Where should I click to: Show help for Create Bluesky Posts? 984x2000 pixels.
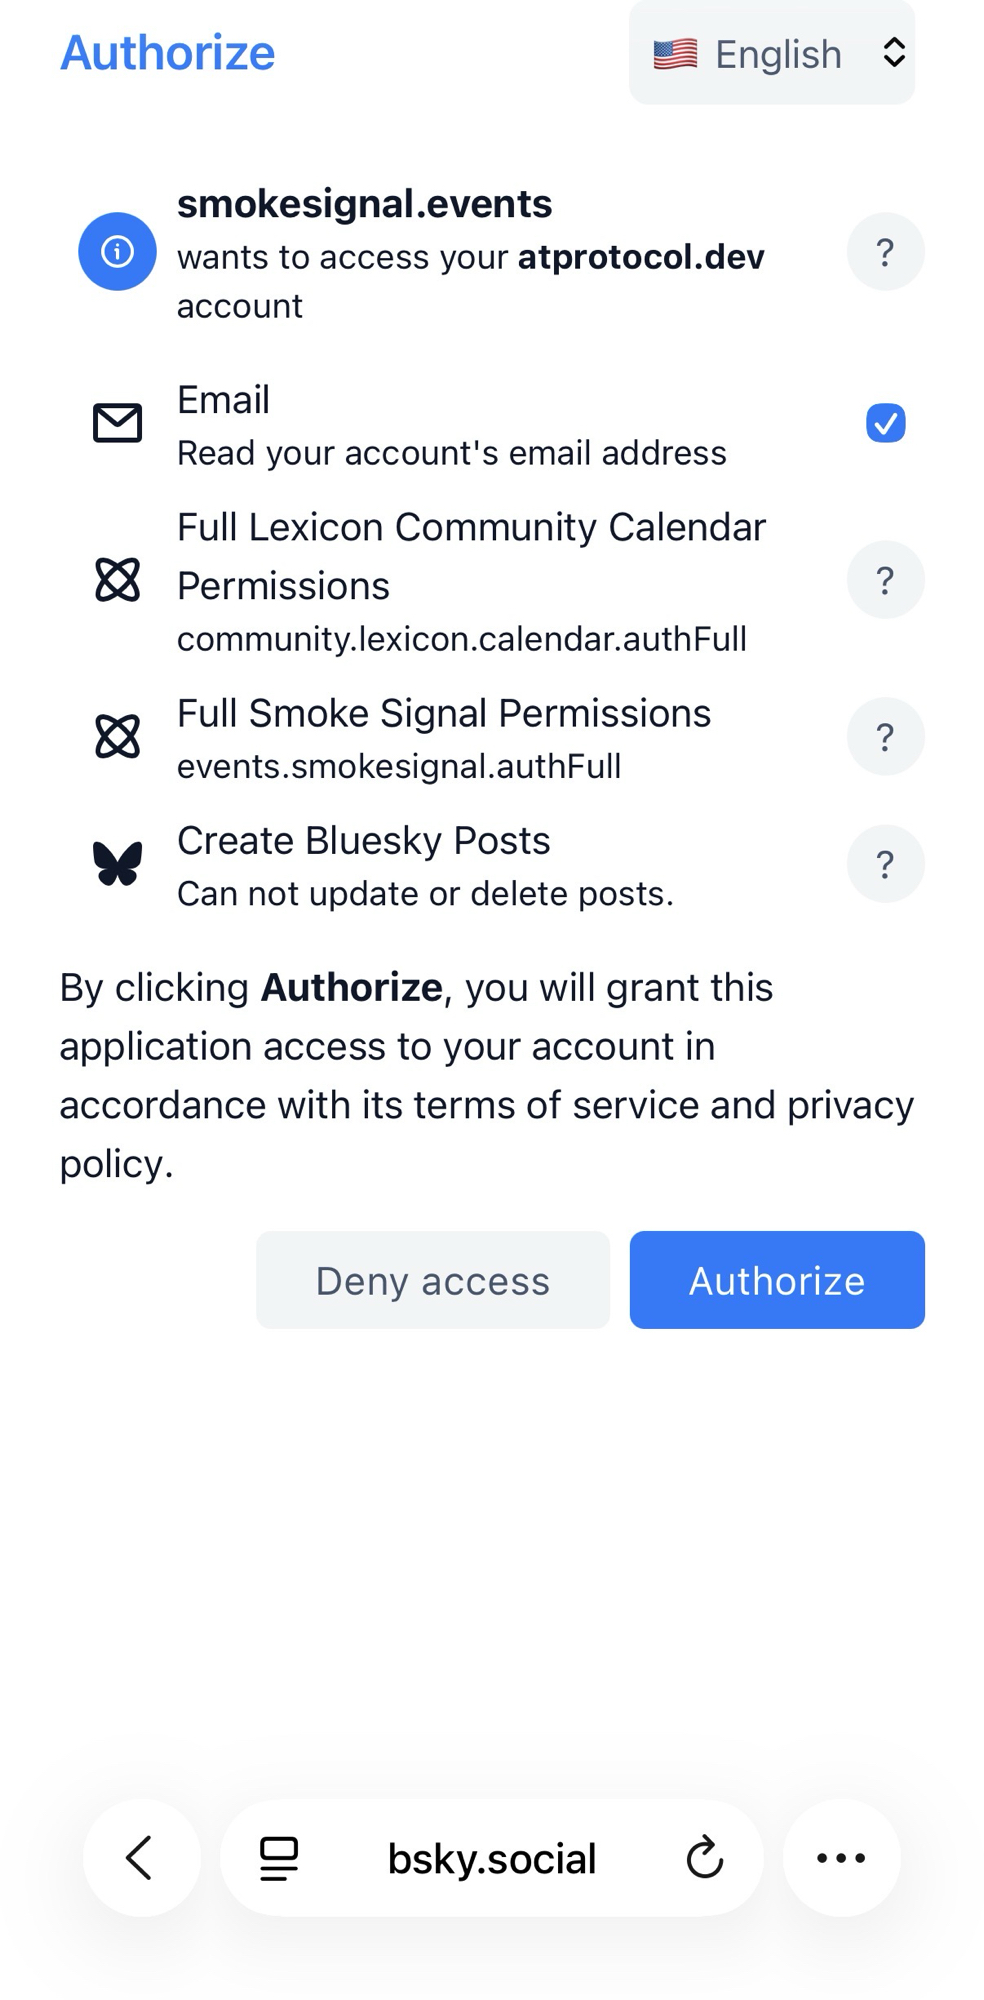tap(885, 864)
